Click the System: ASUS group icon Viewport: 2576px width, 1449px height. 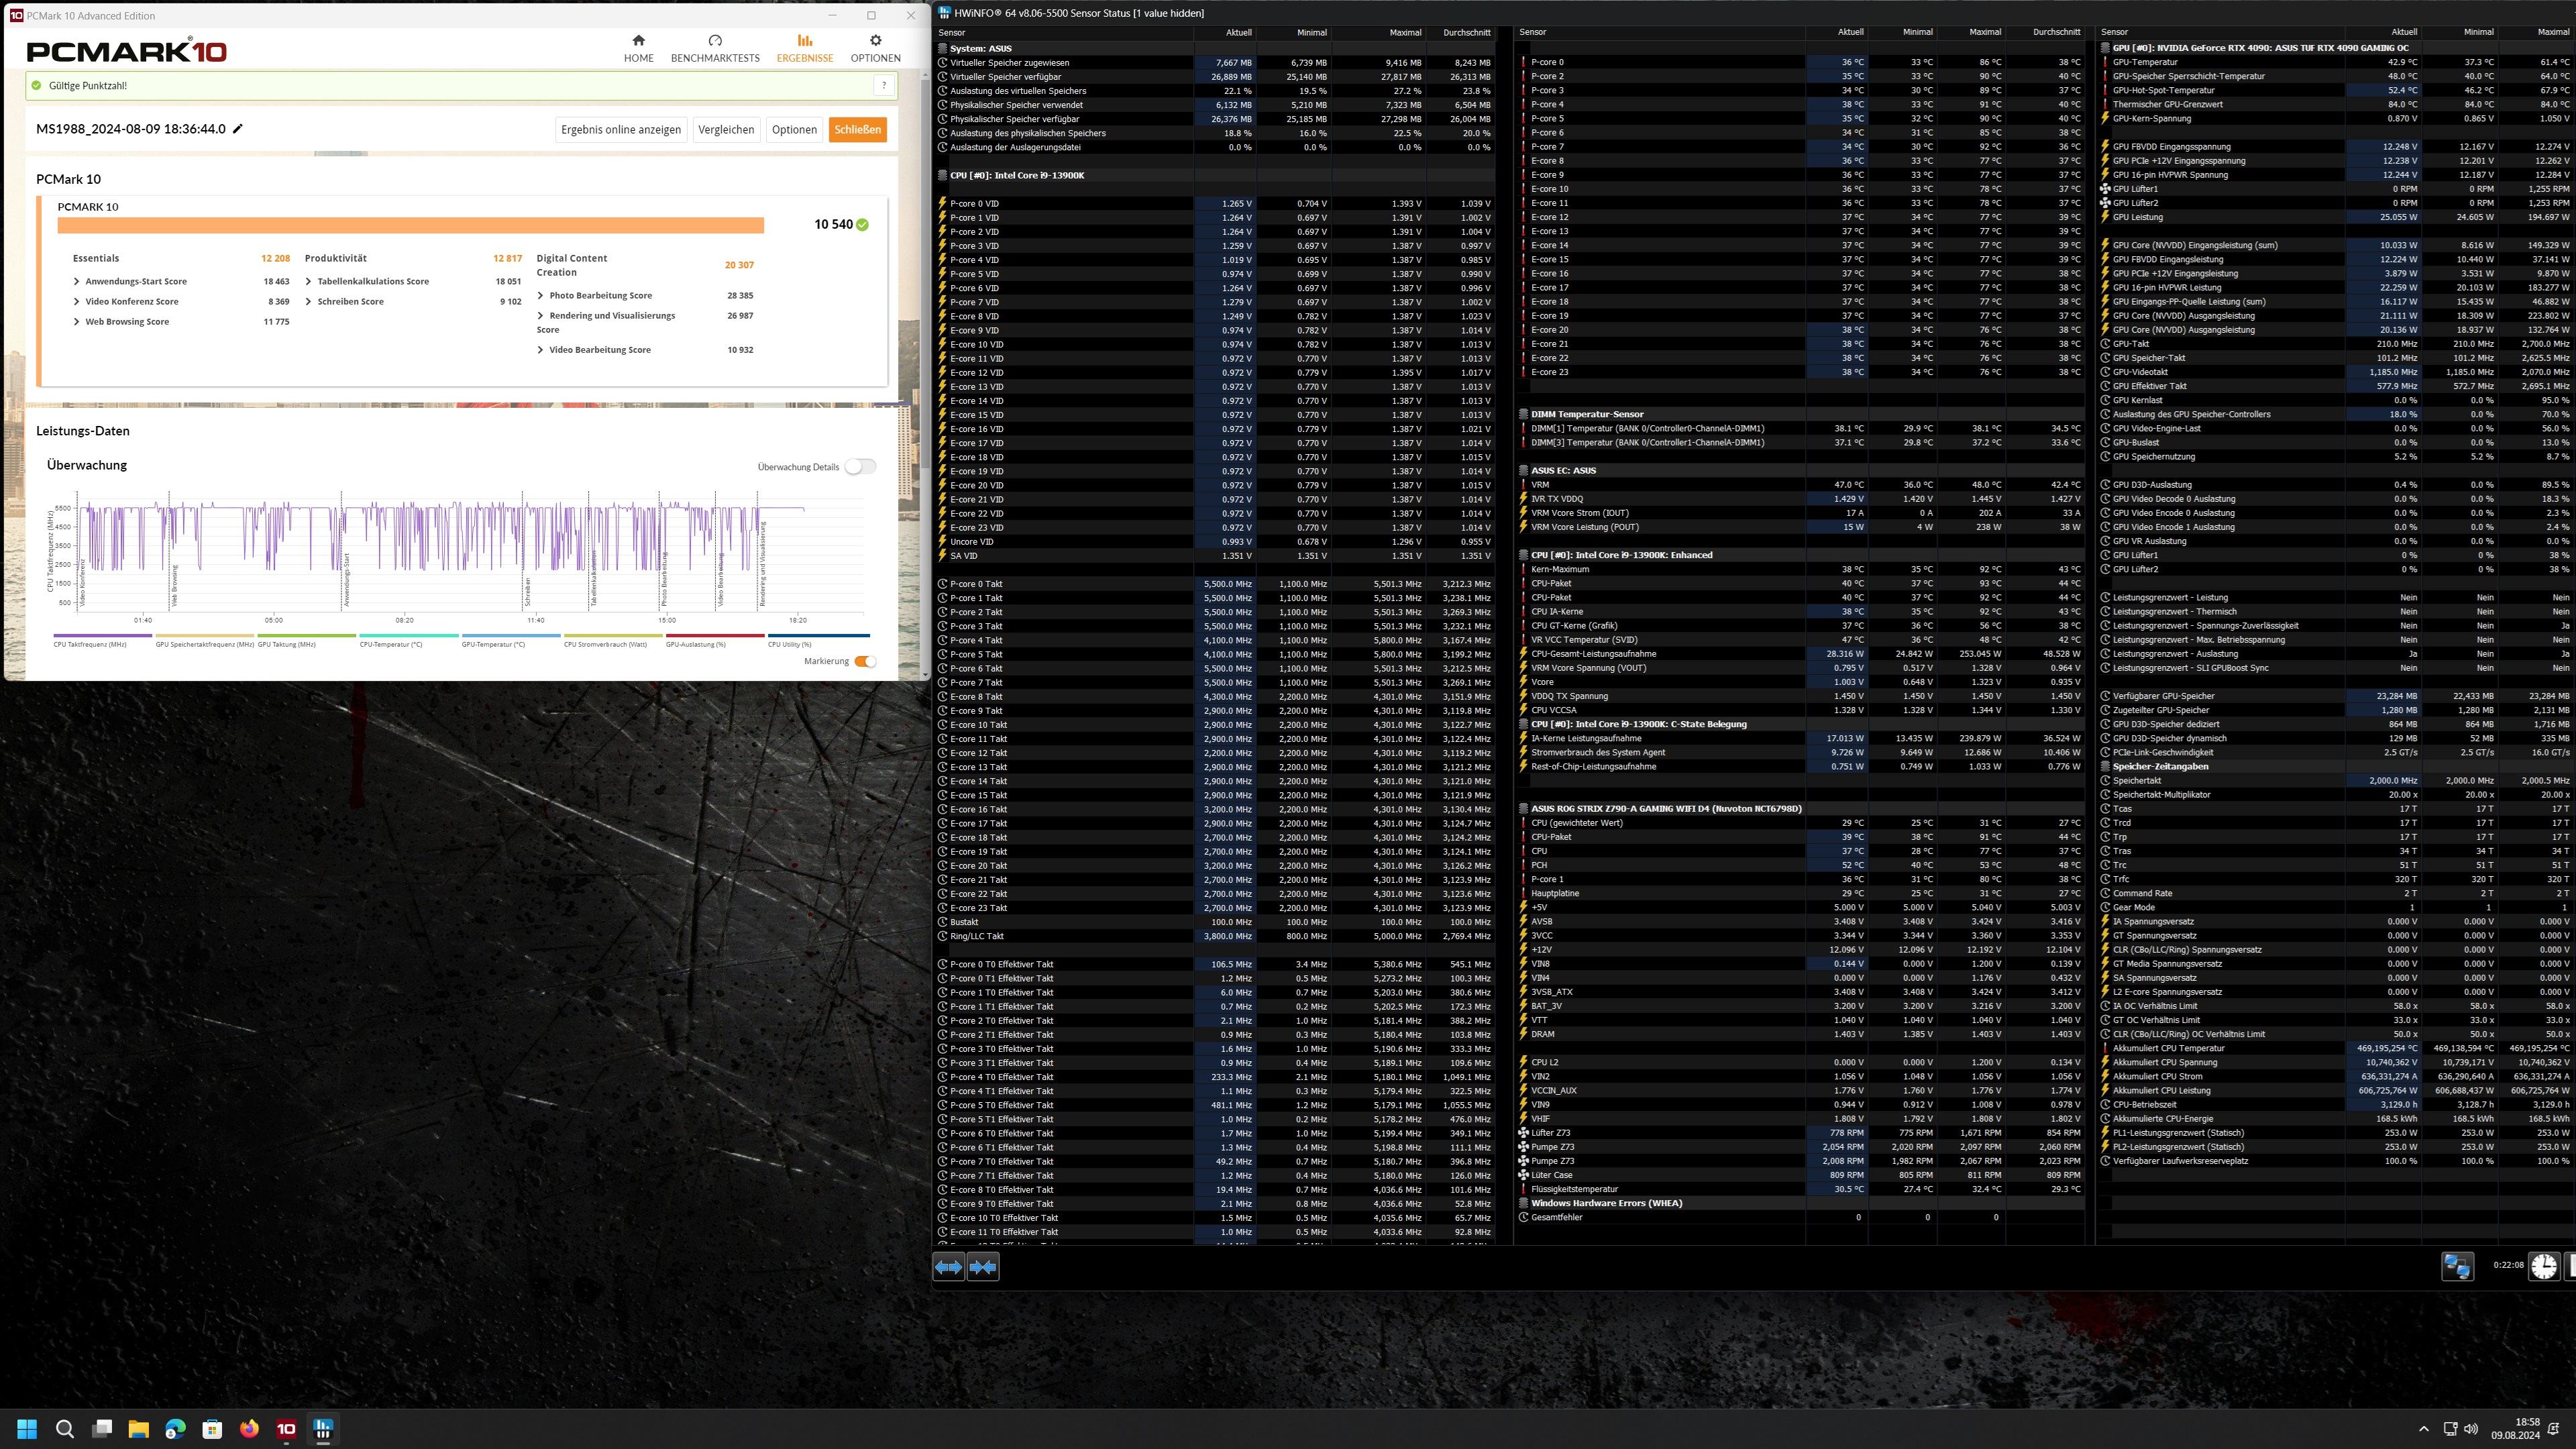943,48
